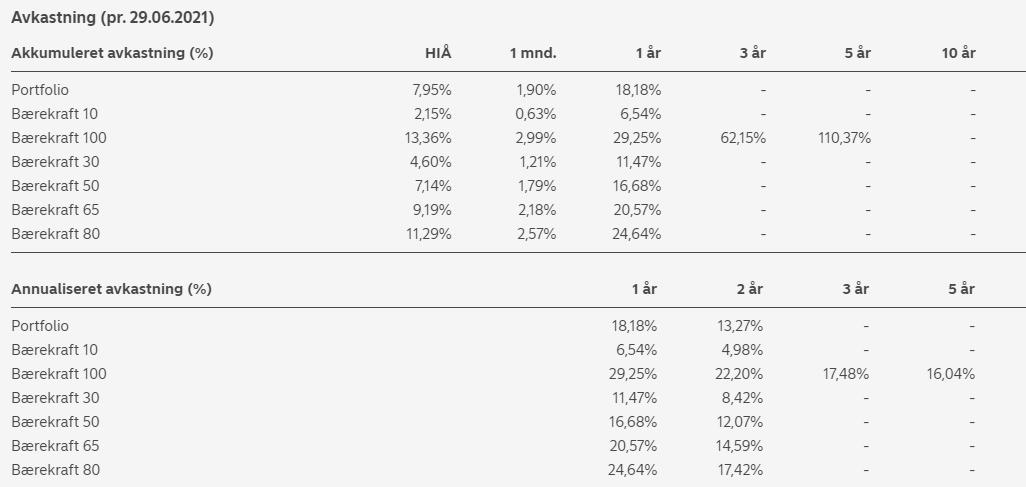Click Portfolio two-year value 13,27%
This screenshot has height=487, width=1026.
pyautogui.click(x=739, y=326)
